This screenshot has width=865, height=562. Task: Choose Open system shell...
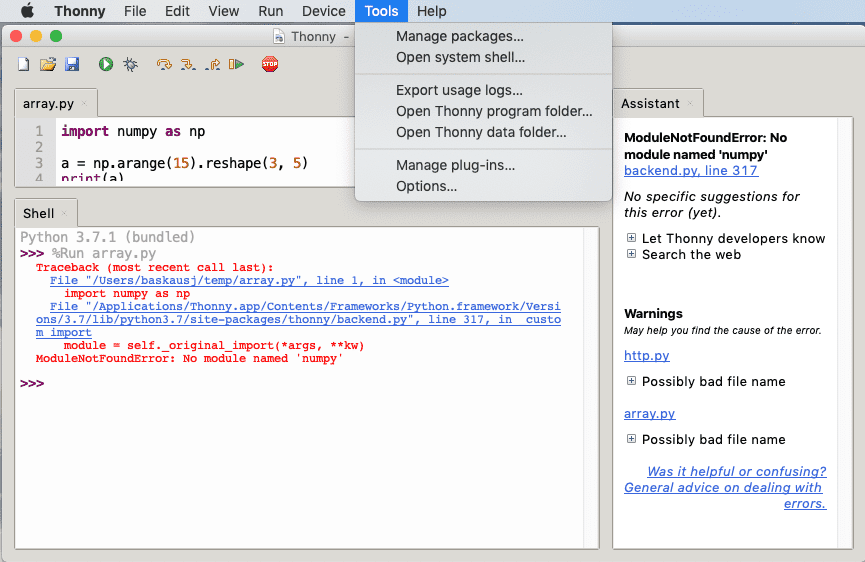[483, 57]
